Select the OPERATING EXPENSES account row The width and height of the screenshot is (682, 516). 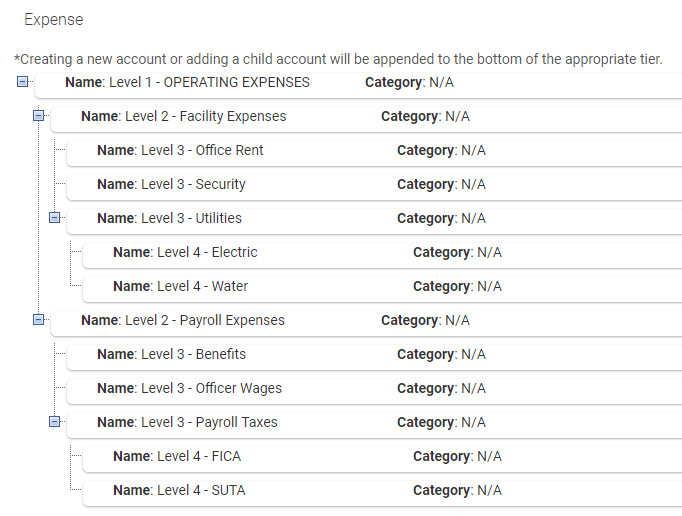(187, 82)
